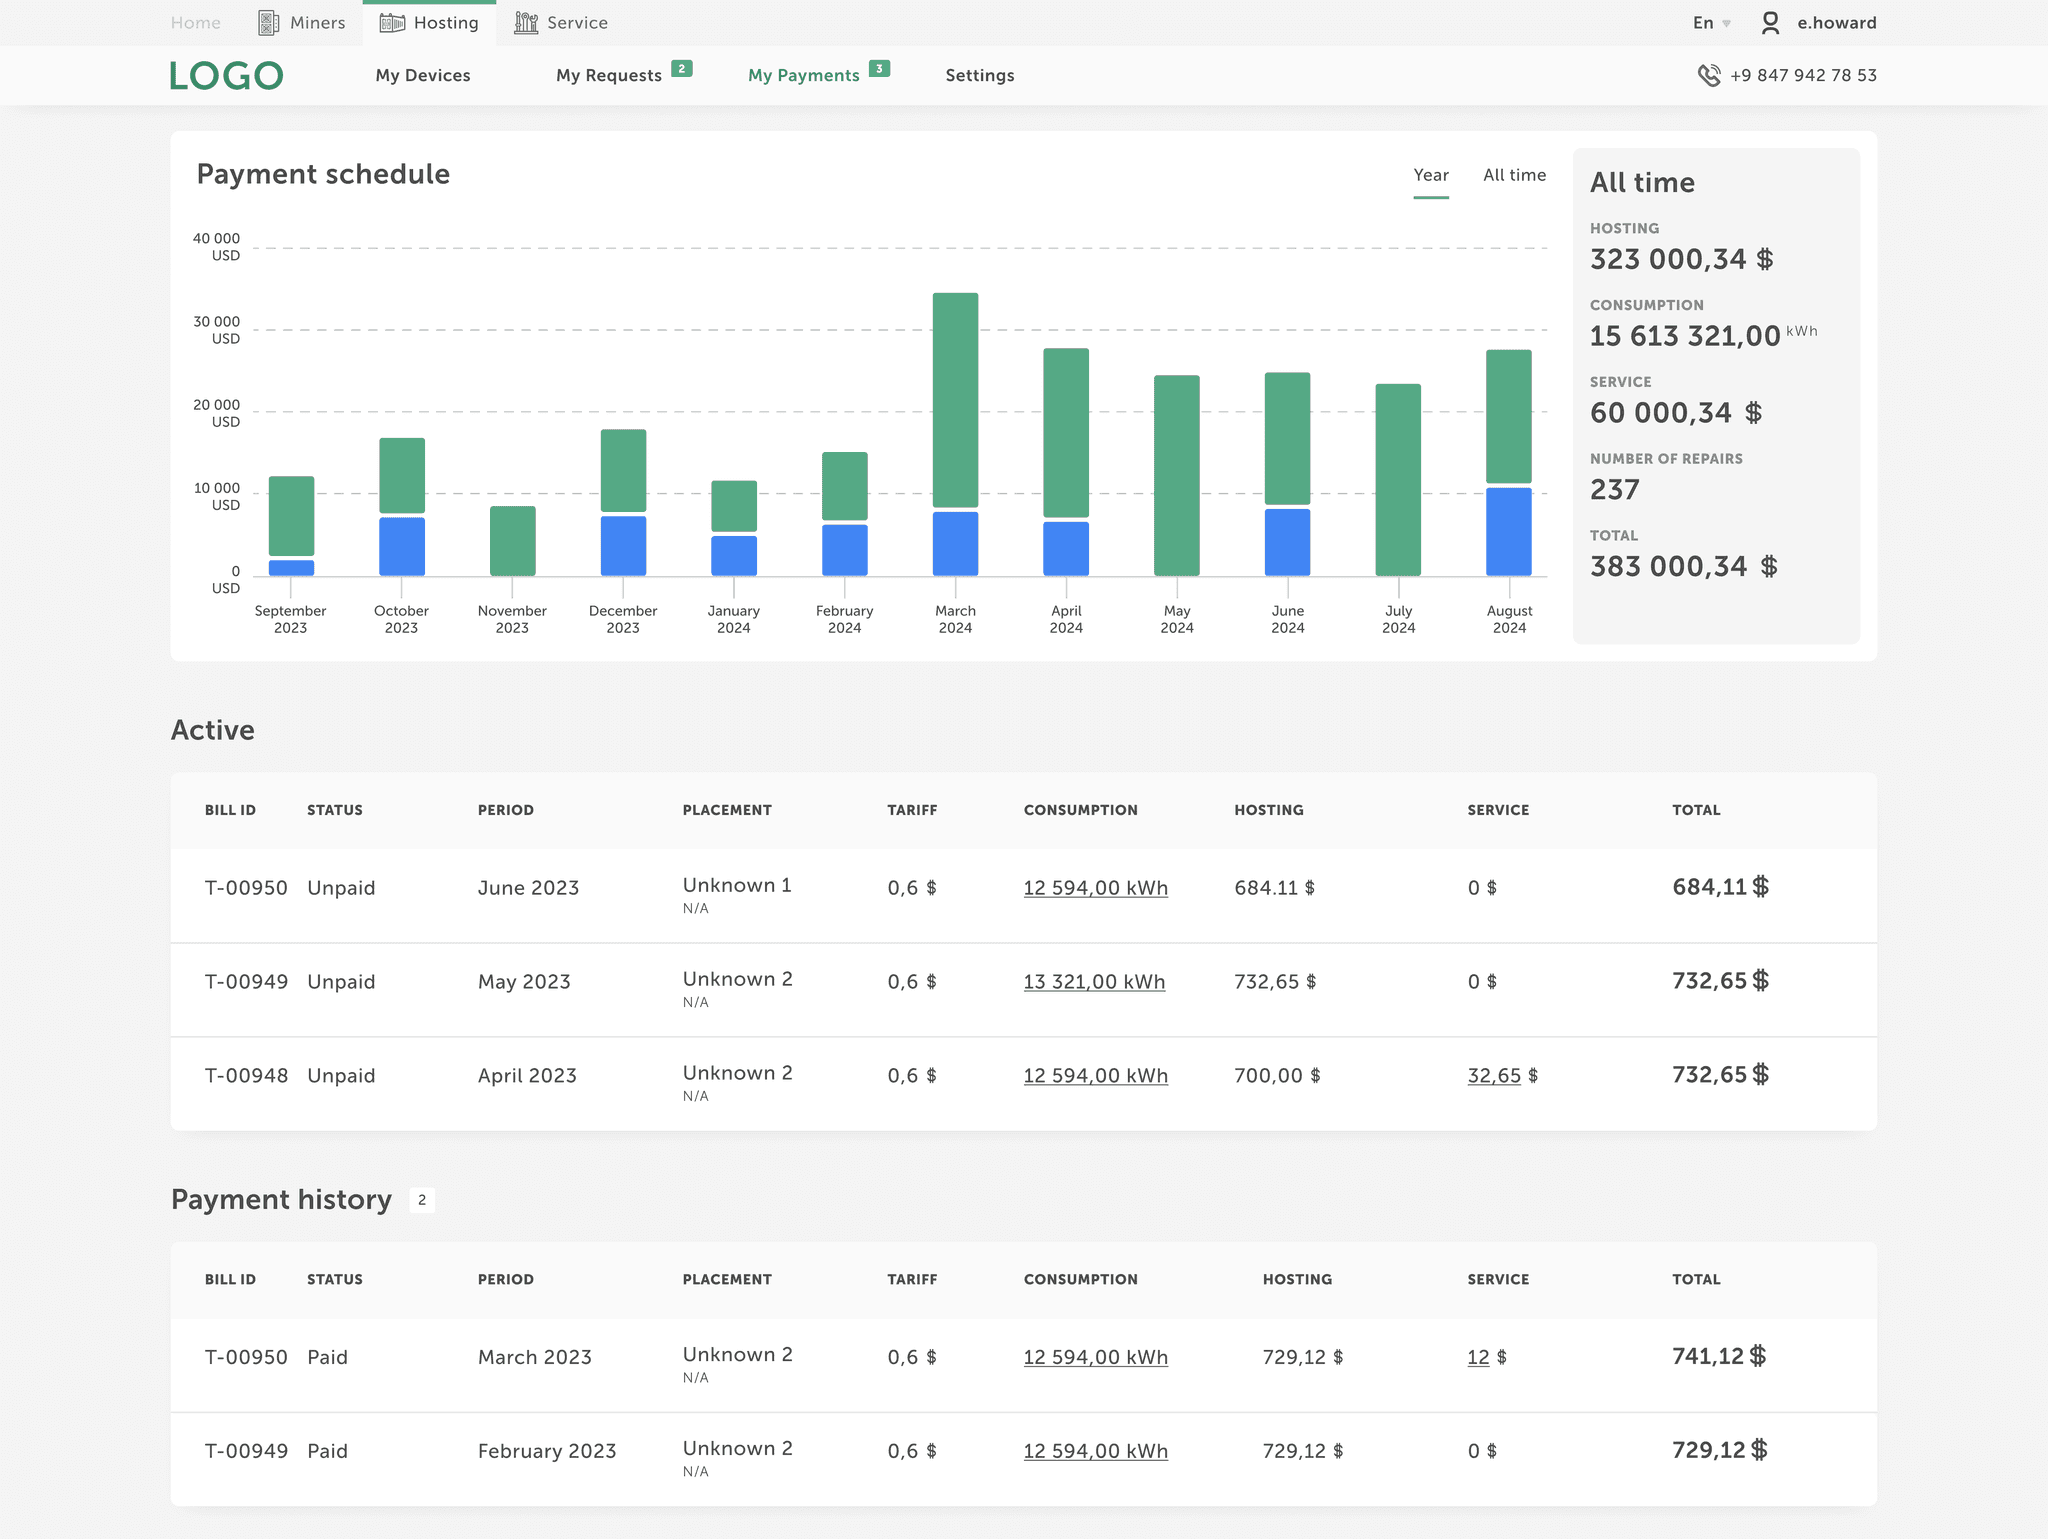The width and height of the screenshot is (2048, 1539).
Task: Open Settings menu item
Action: [x=979, y=76]
